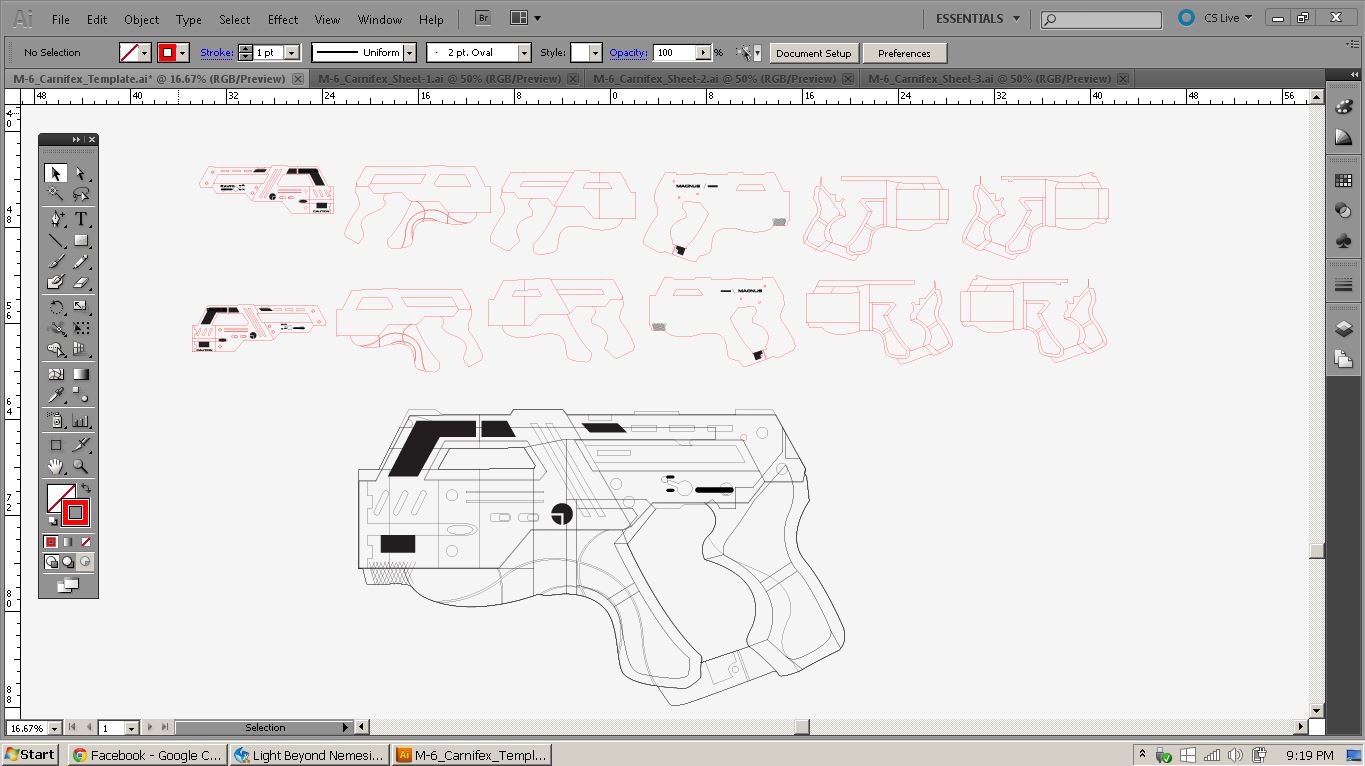
Task: Open the Artboards panel icon
Action: coord(1344,358)
